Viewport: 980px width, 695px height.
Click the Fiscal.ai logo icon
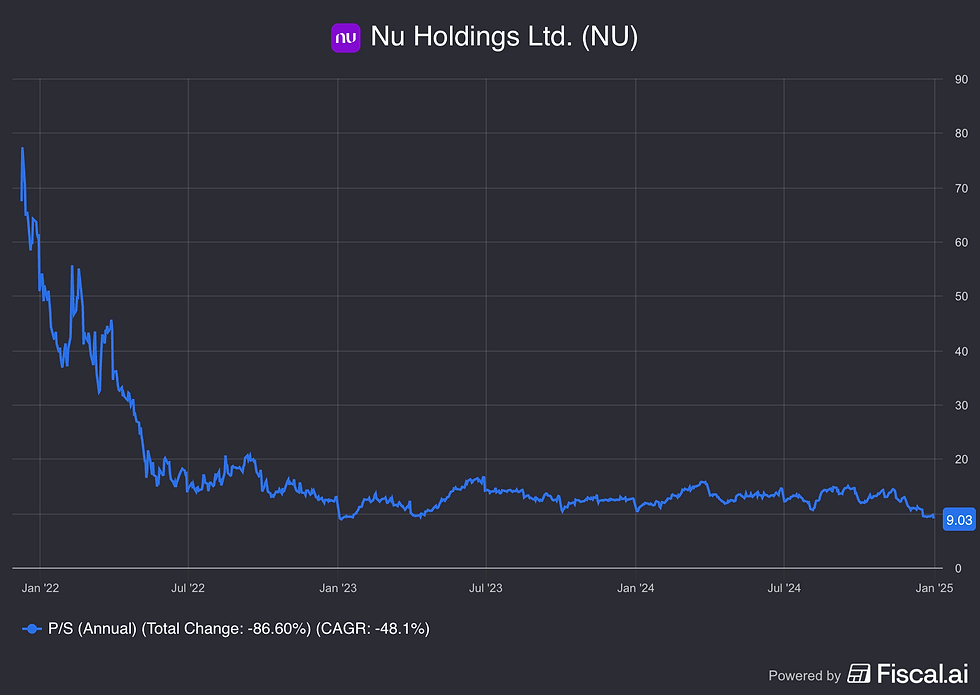pos(859,674)
